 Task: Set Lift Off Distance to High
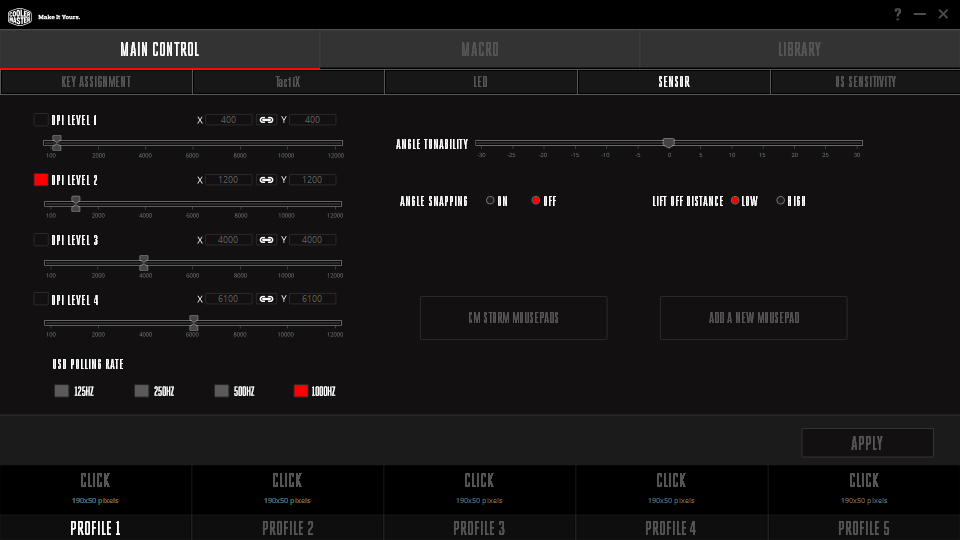(x=781, y=201)
